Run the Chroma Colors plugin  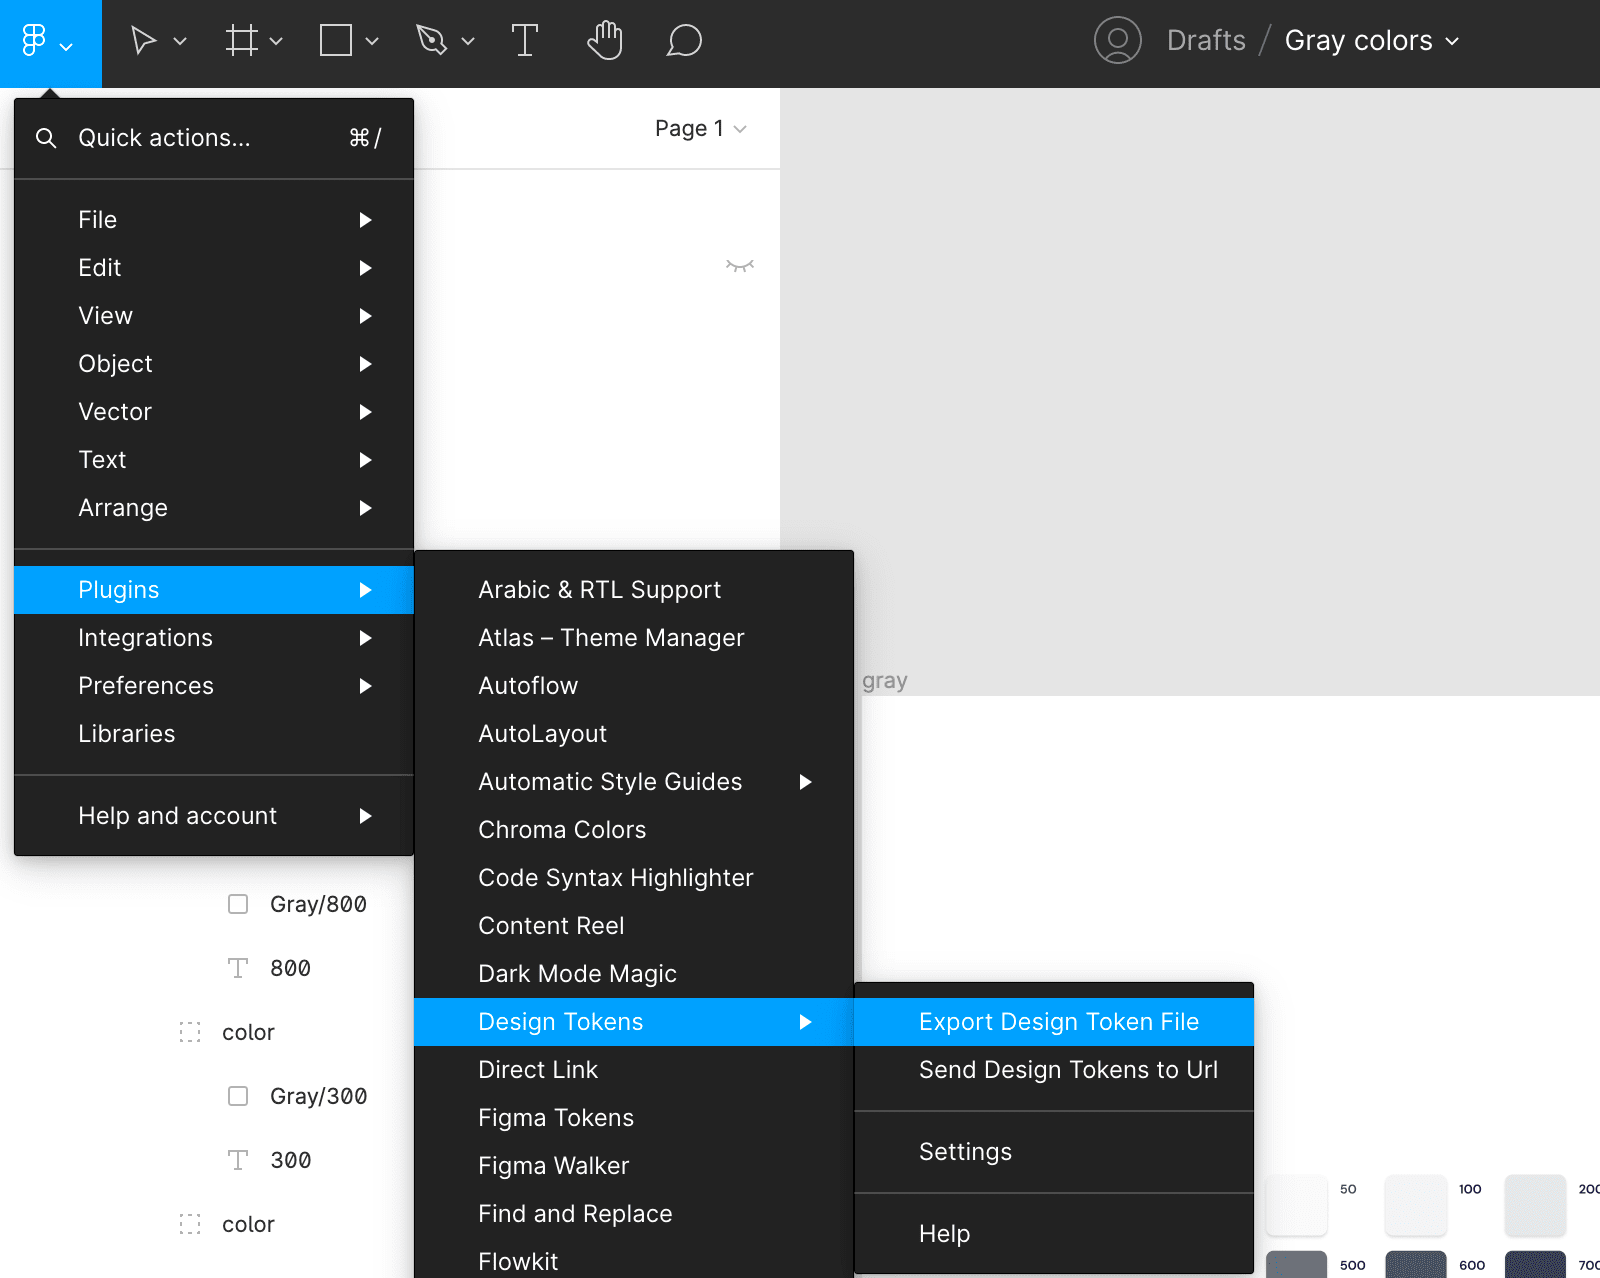[634, 830]
